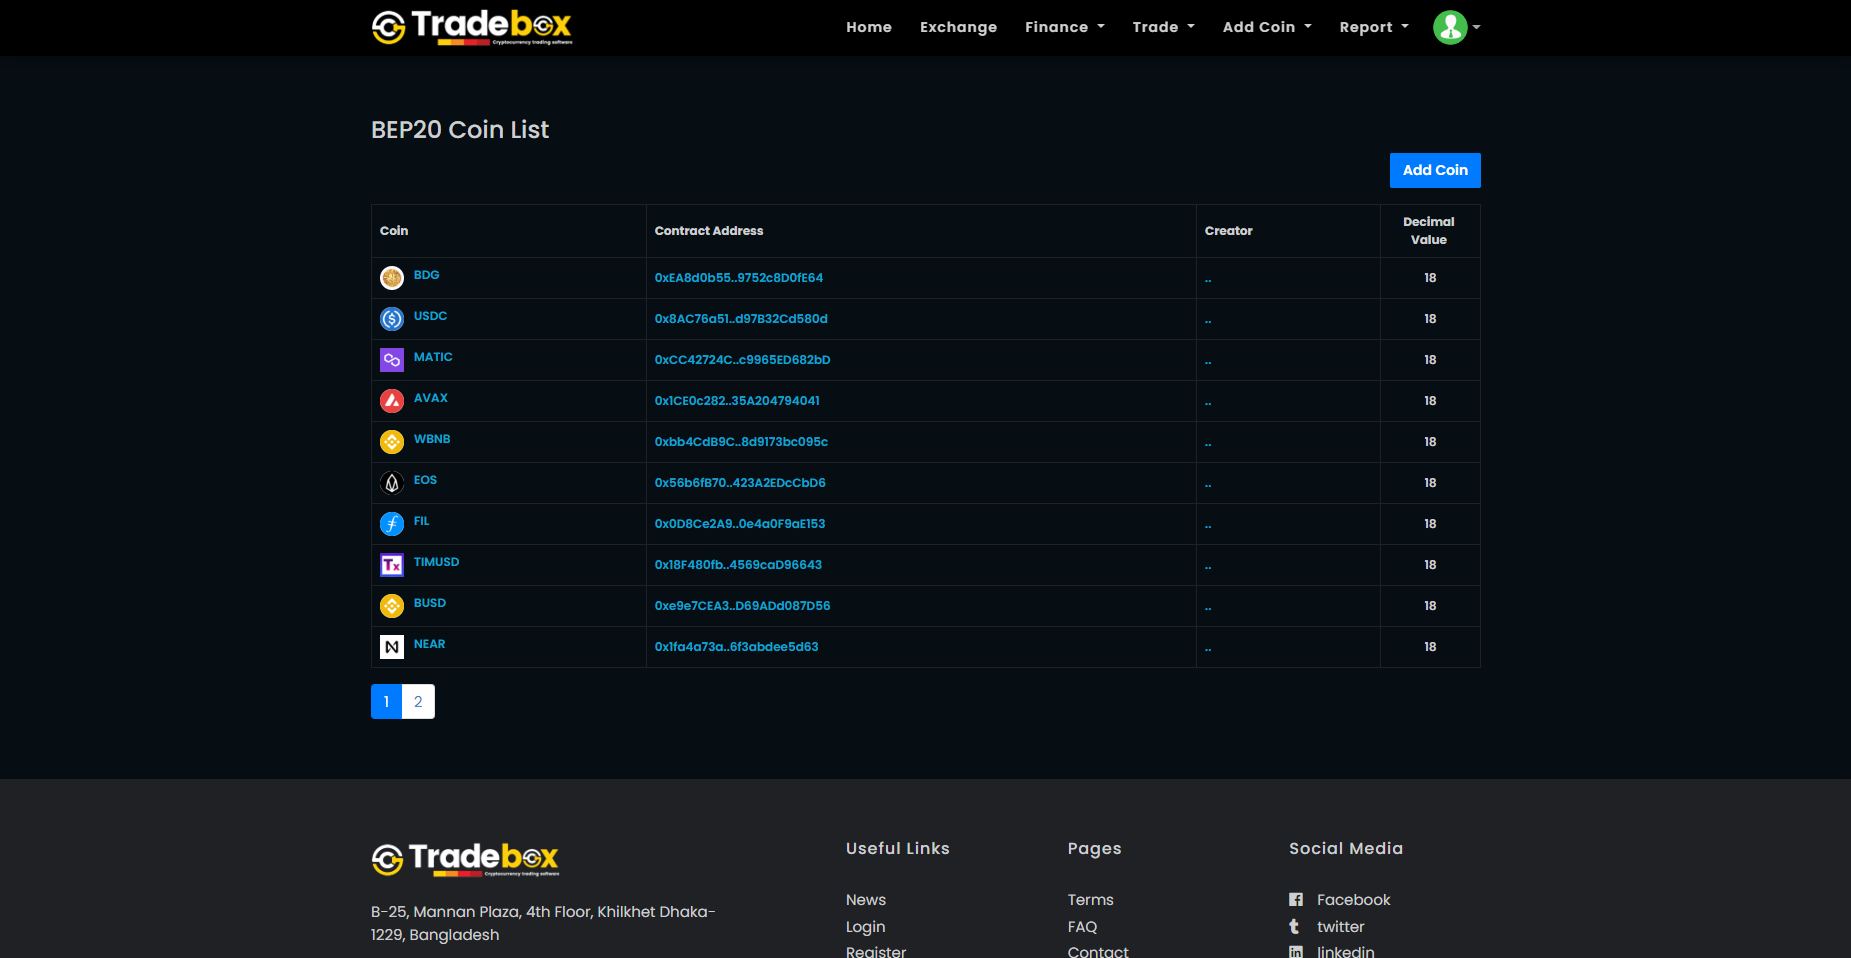The image size is (1851, 958).
Task: Click the News footer link
Action: 866,900
